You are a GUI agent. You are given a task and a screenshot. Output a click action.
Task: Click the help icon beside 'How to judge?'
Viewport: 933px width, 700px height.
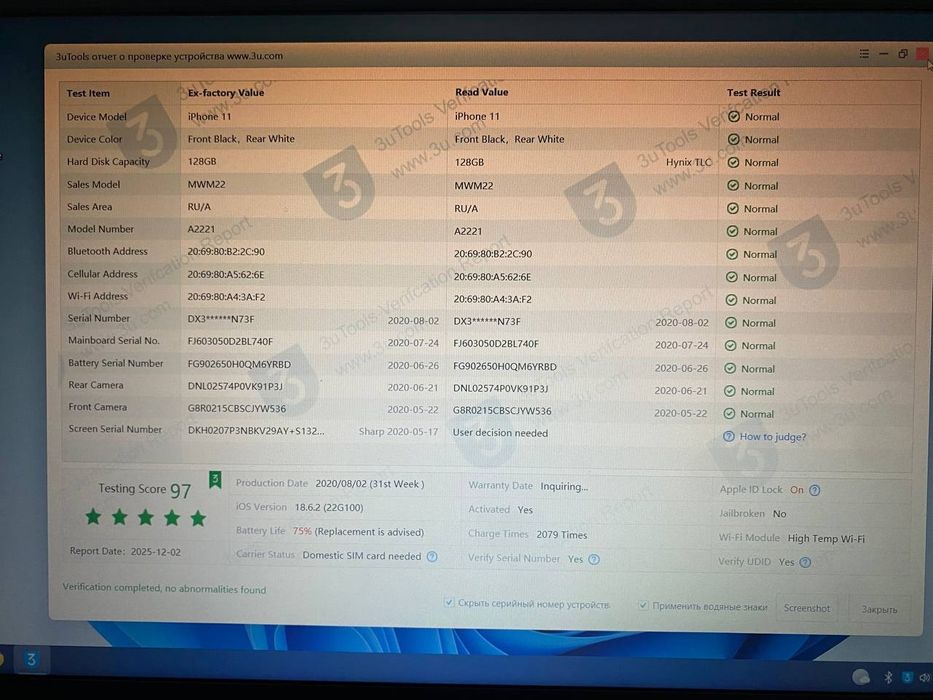pyautogui.click(x=728, y=436)
